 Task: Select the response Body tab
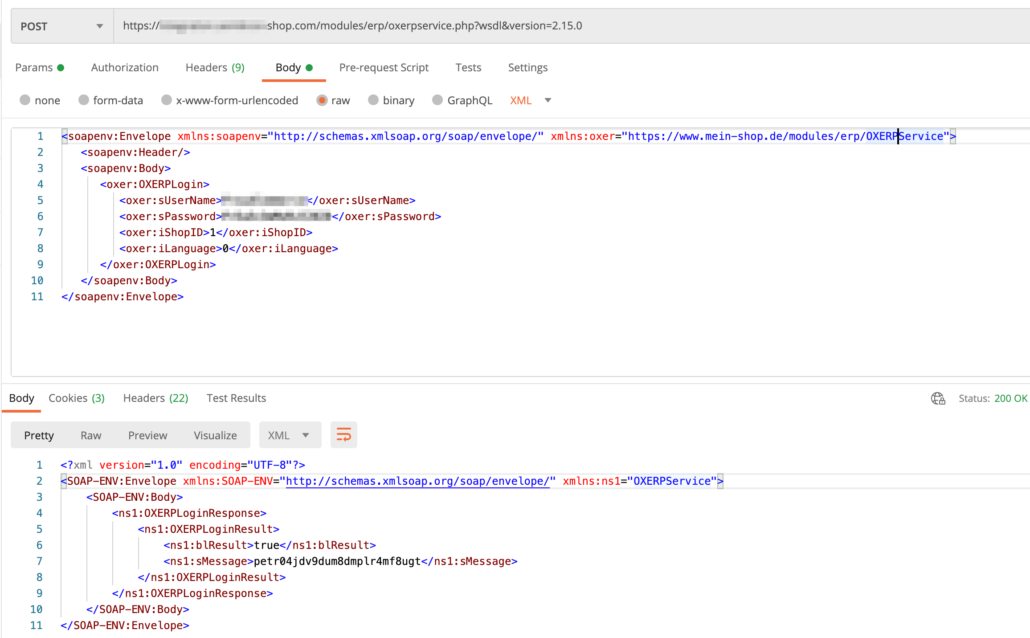22,398
